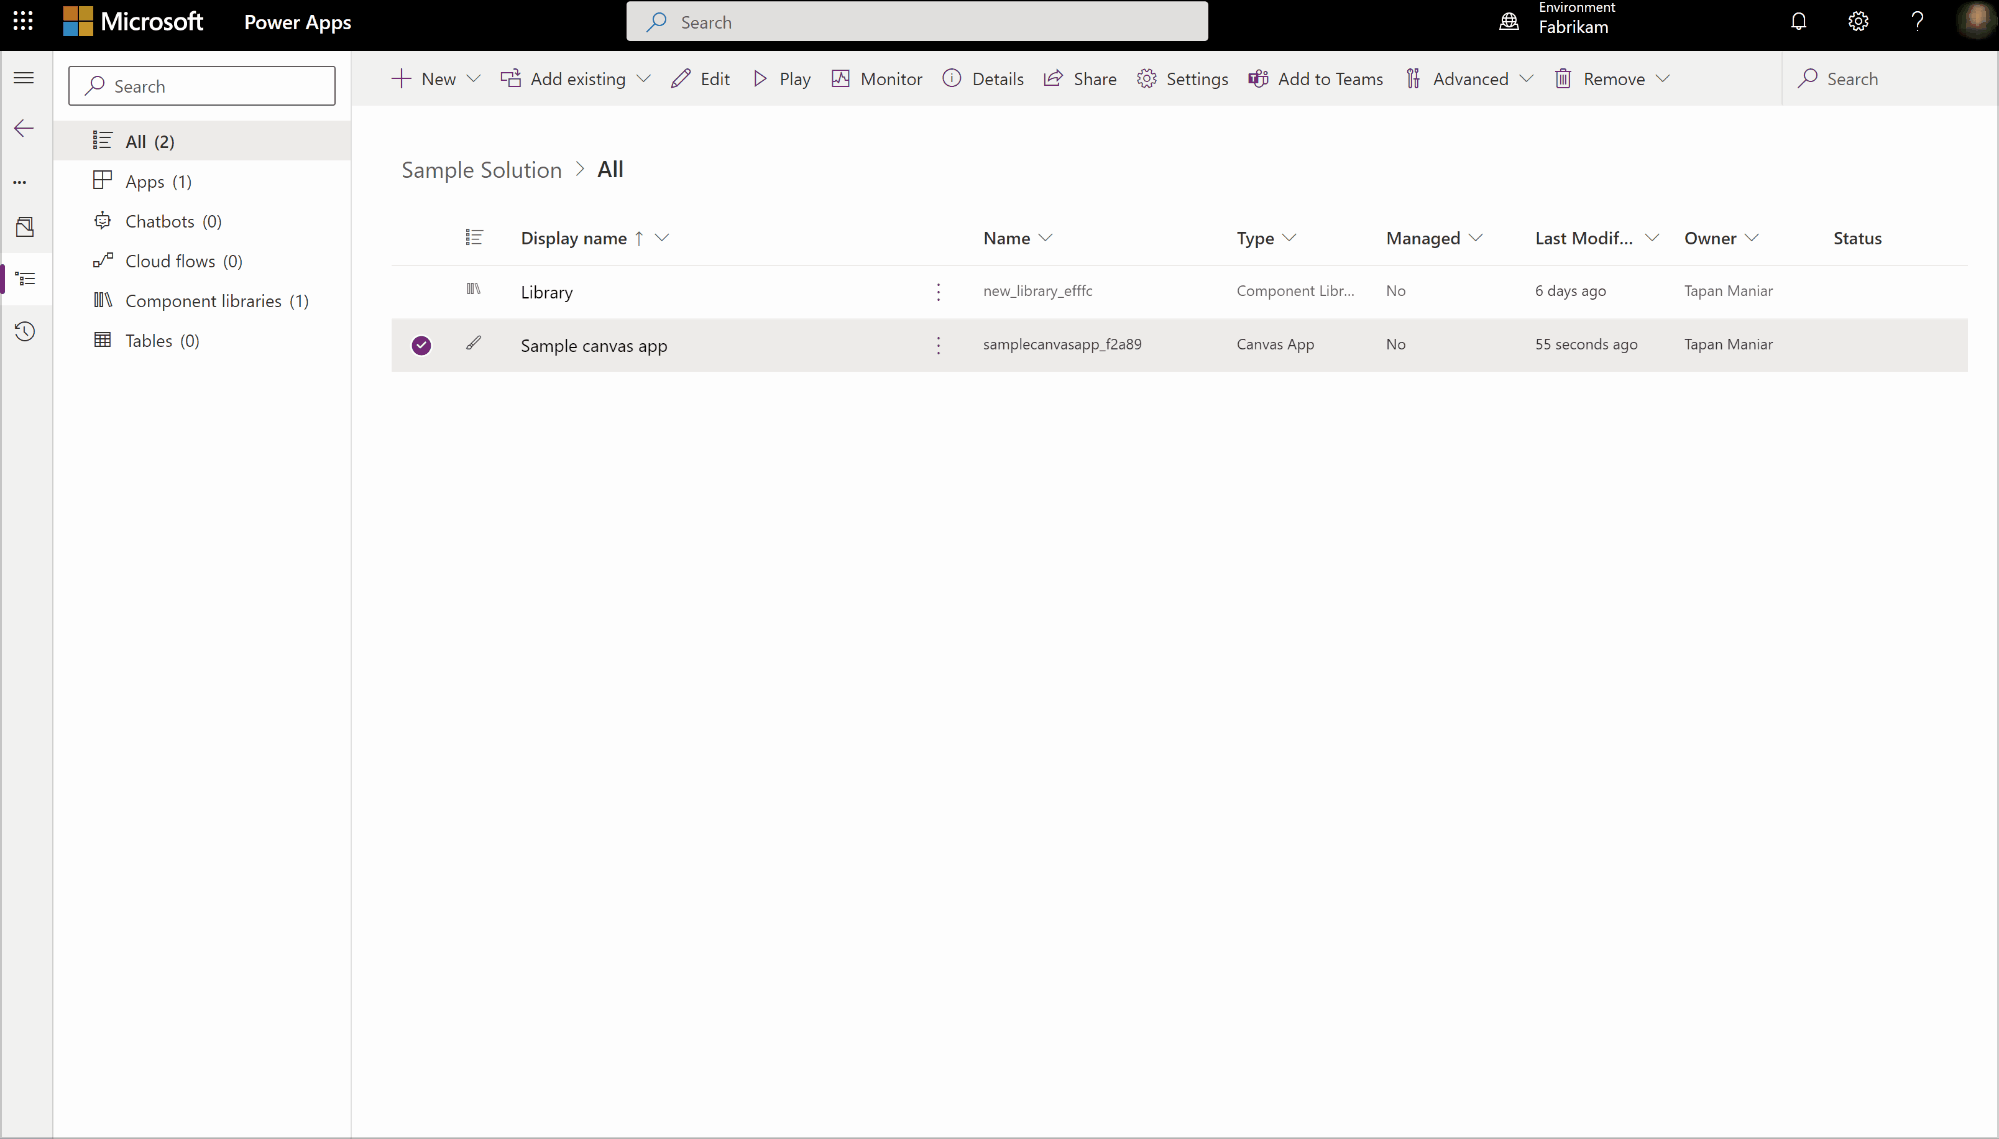This screenshot has width=1999, height=1139.
Task: Click the Add to Teams icon
Action: coord(1256,78)
